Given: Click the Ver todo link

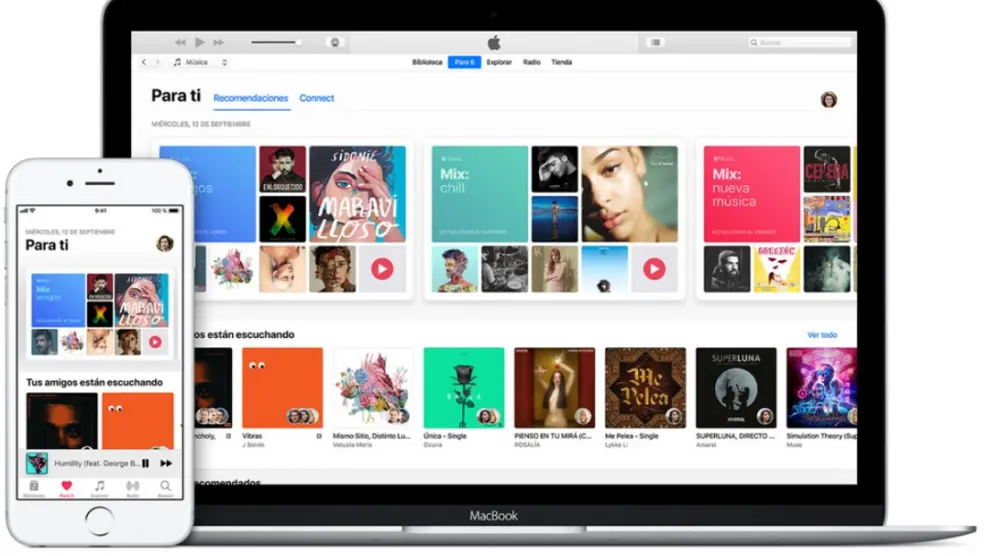Looking at the screenshot, I should click(x=821, y=335).
